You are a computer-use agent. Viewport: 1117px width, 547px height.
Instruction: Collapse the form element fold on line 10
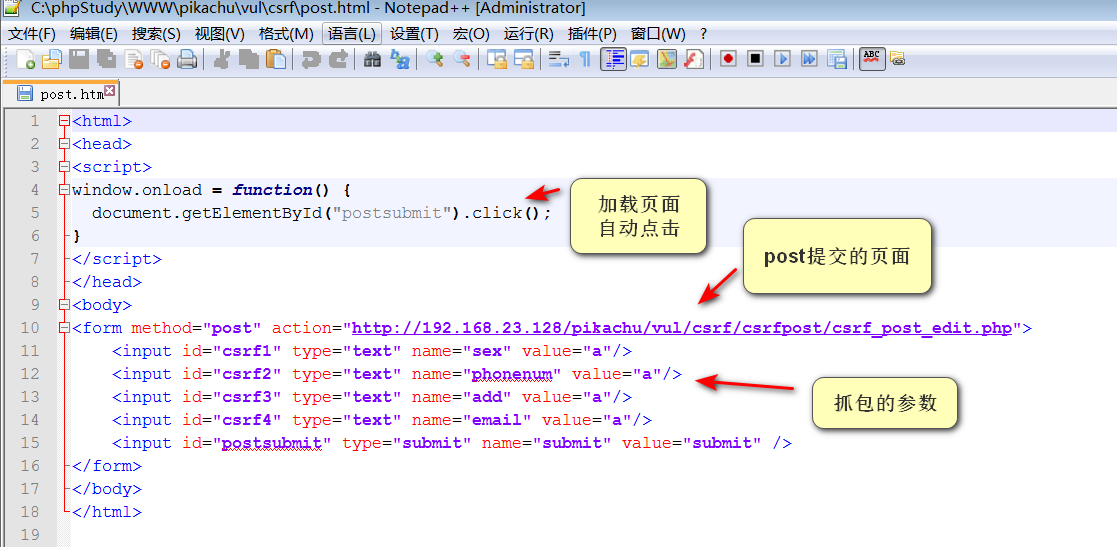pos(64,328)
